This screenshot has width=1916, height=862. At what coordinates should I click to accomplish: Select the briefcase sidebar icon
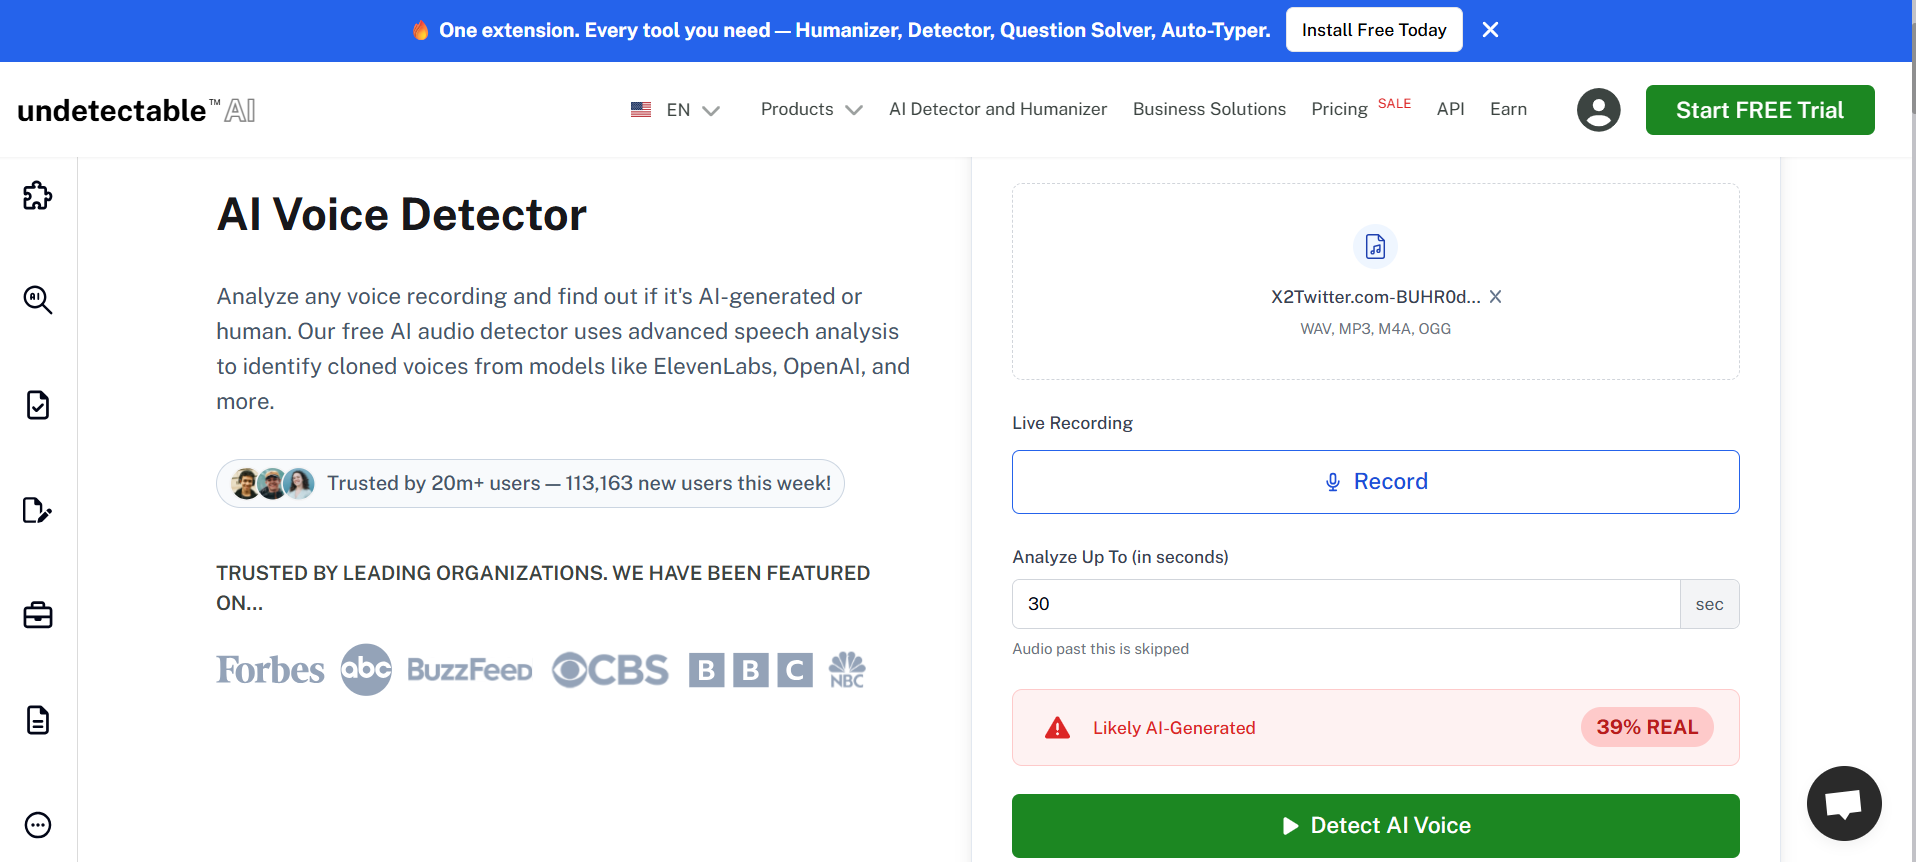(x=38, y=615)
